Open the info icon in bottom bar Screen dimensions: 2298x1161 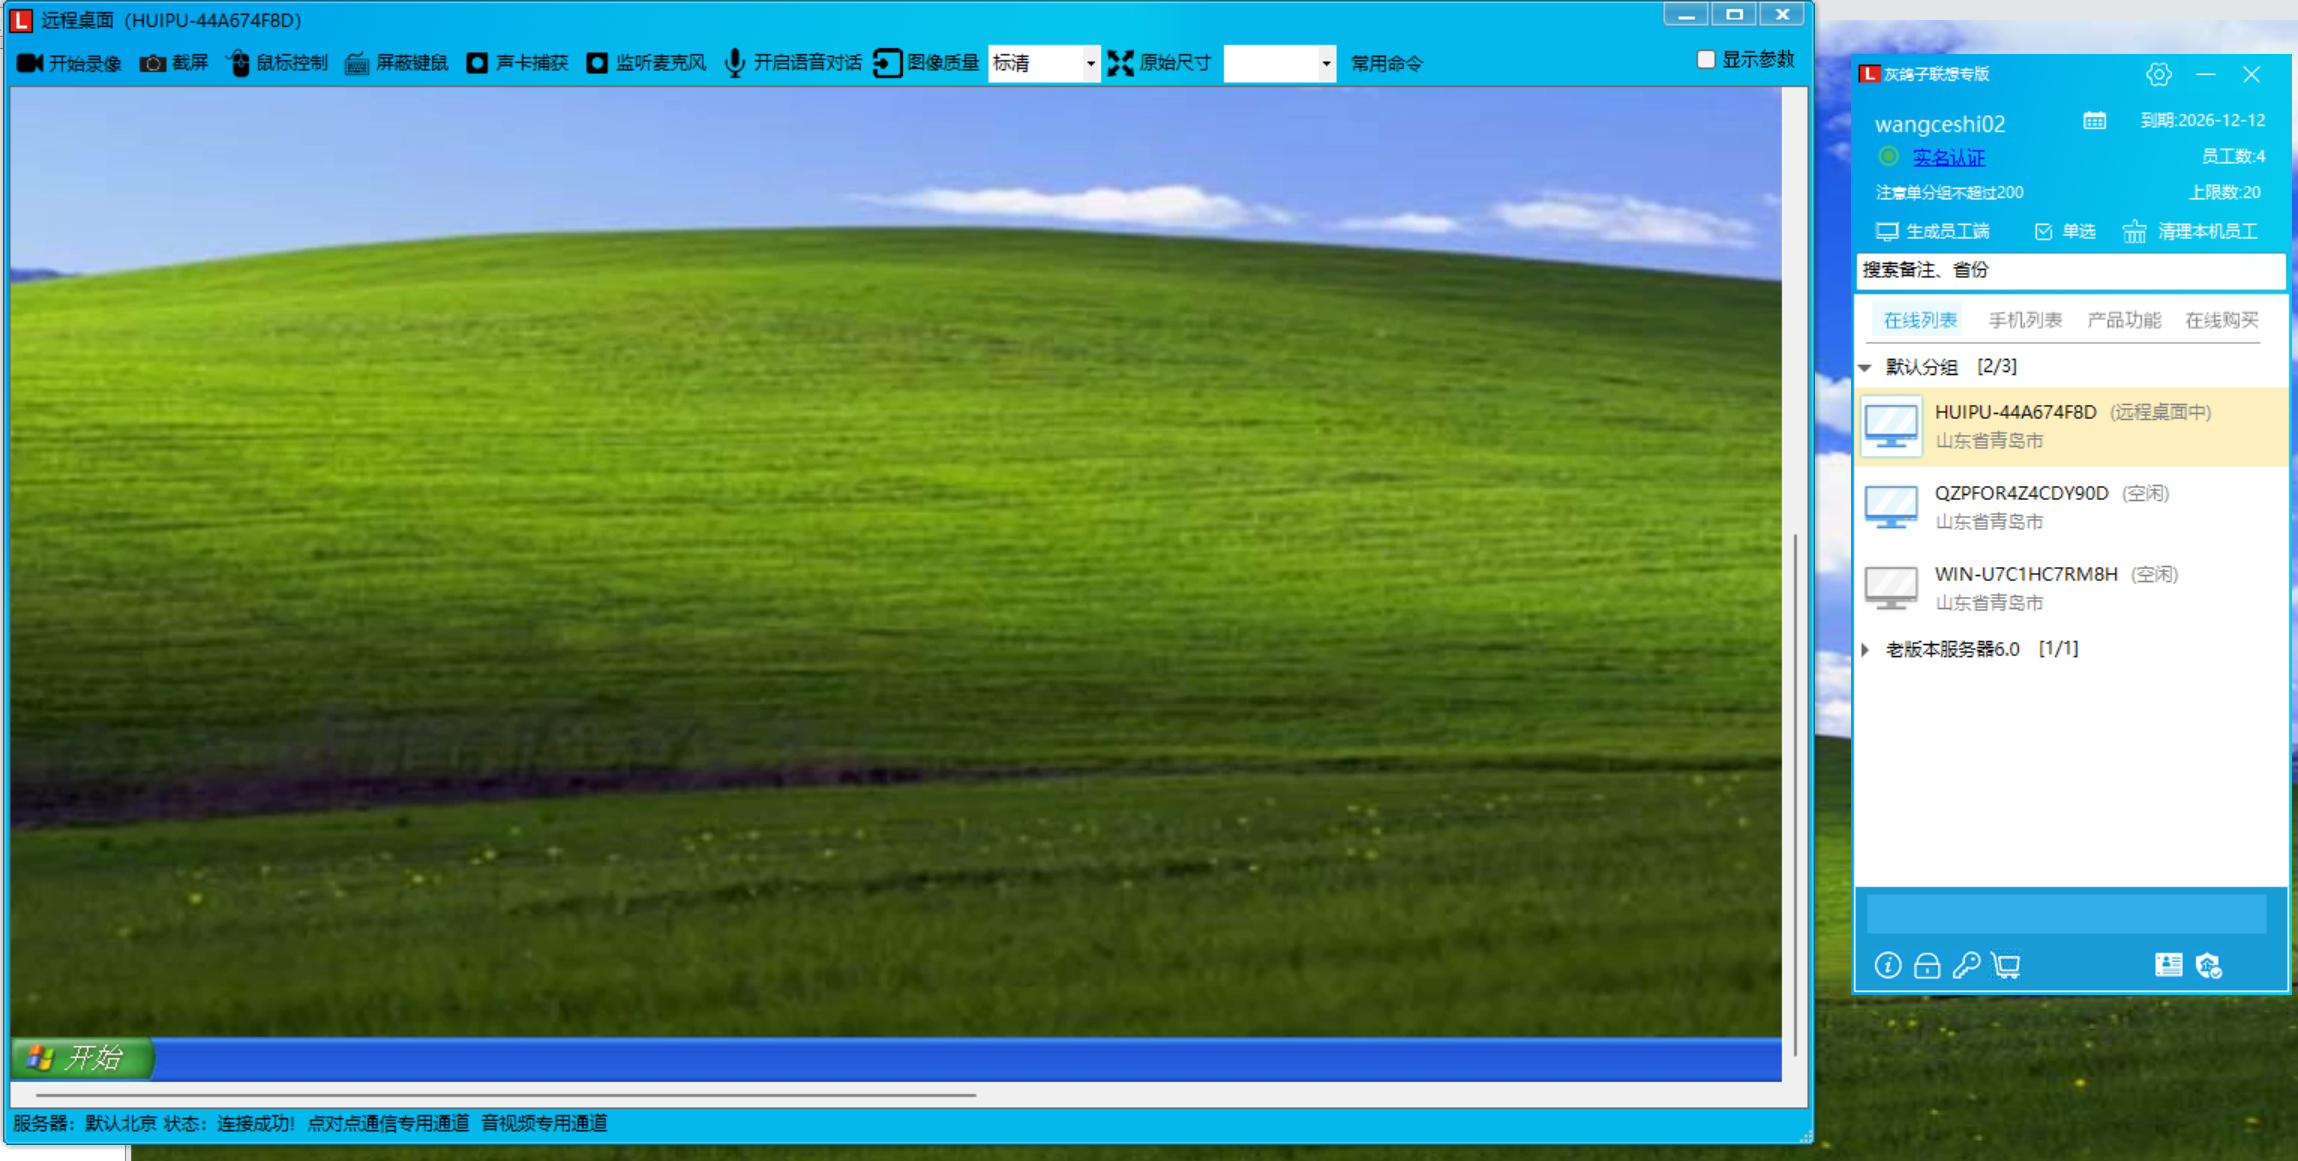pos(1887,965)
